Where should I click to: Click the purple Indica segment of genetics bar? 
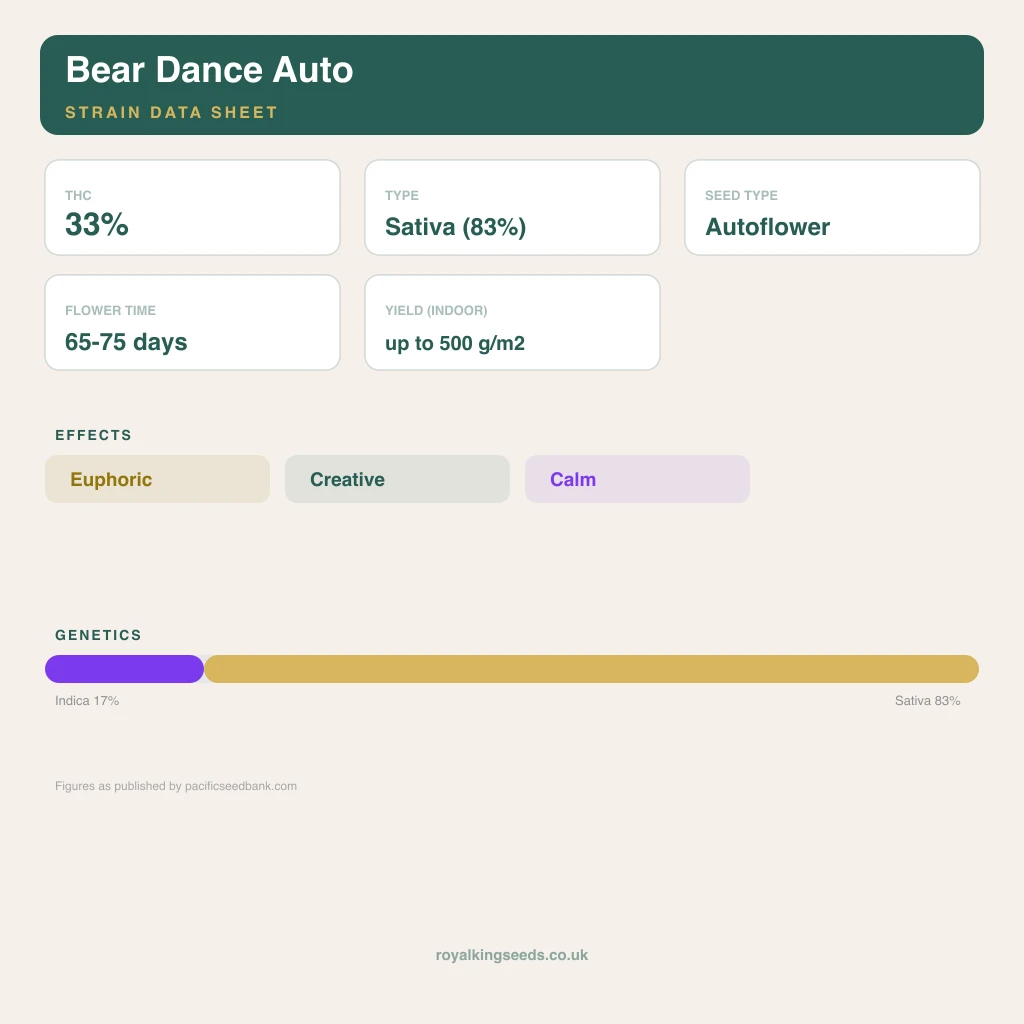click(x=124, y=669)
